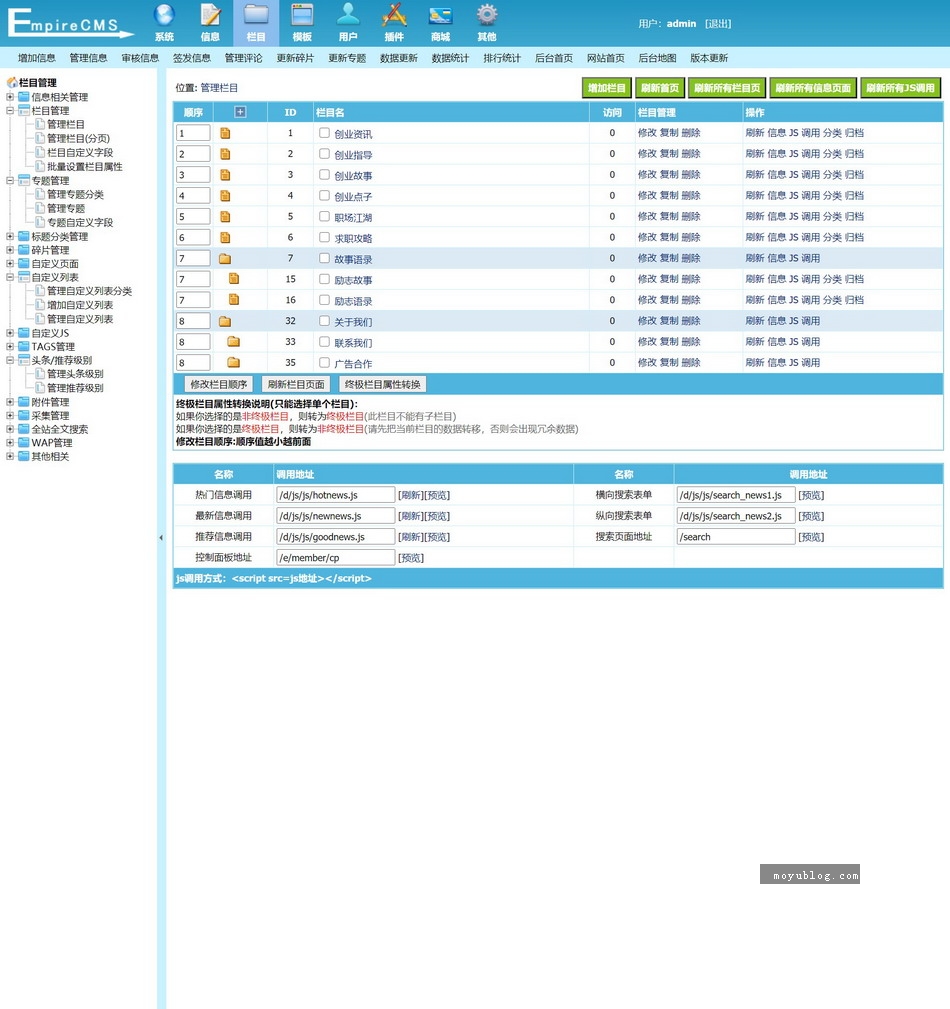The width and height of the screenshot is (950, 1009).
Task: Click the /d/js/js/hotnews.js address field
Action: [x=335, y=495]
